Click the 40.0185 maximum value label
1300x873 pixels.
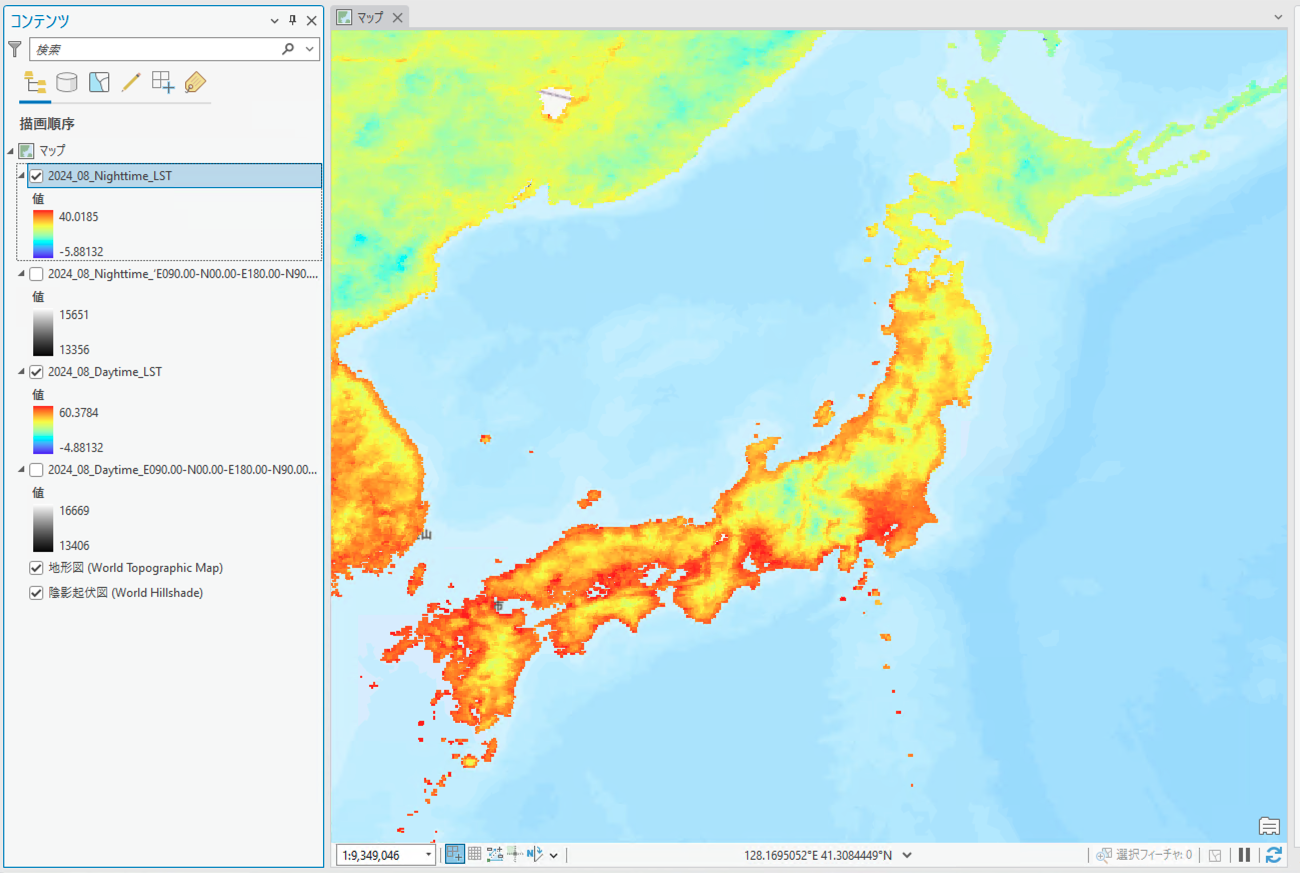(79, 216)
